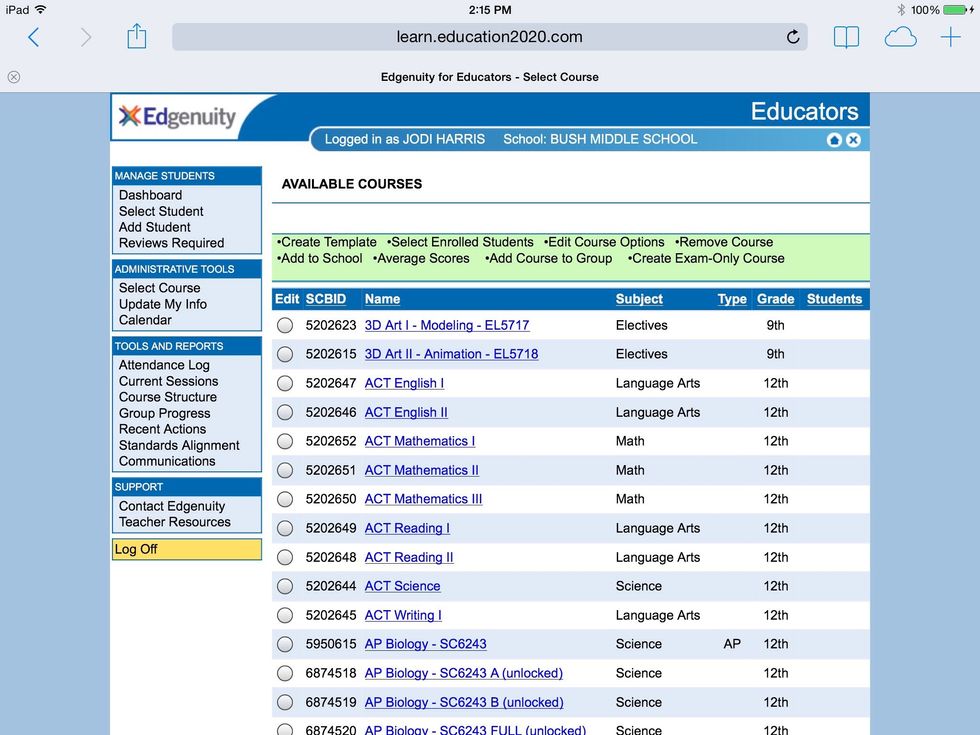This screenshot has width=980, height=735.
Task: Choose the ACT Science course radio button
Action: click(x=285, y=586)
